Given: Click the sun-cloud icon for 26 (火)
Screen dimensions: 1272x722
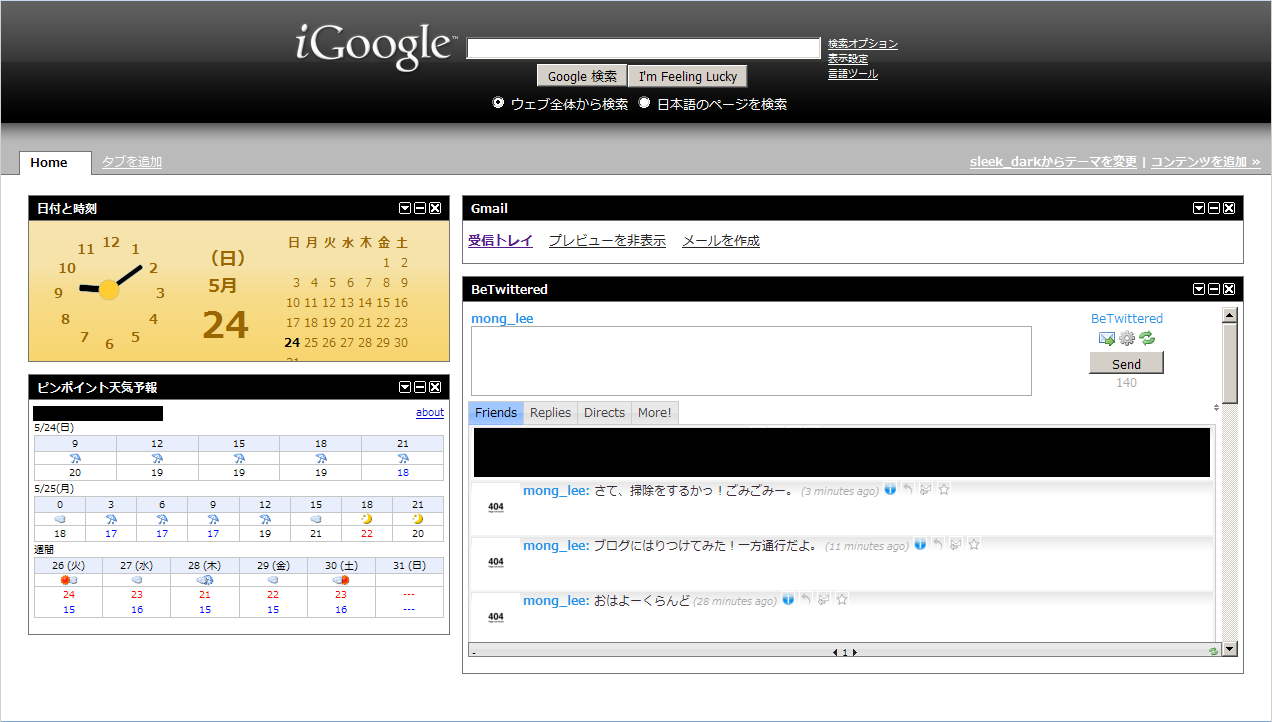Looking at the screenshot, I should (x=69, y=579).
